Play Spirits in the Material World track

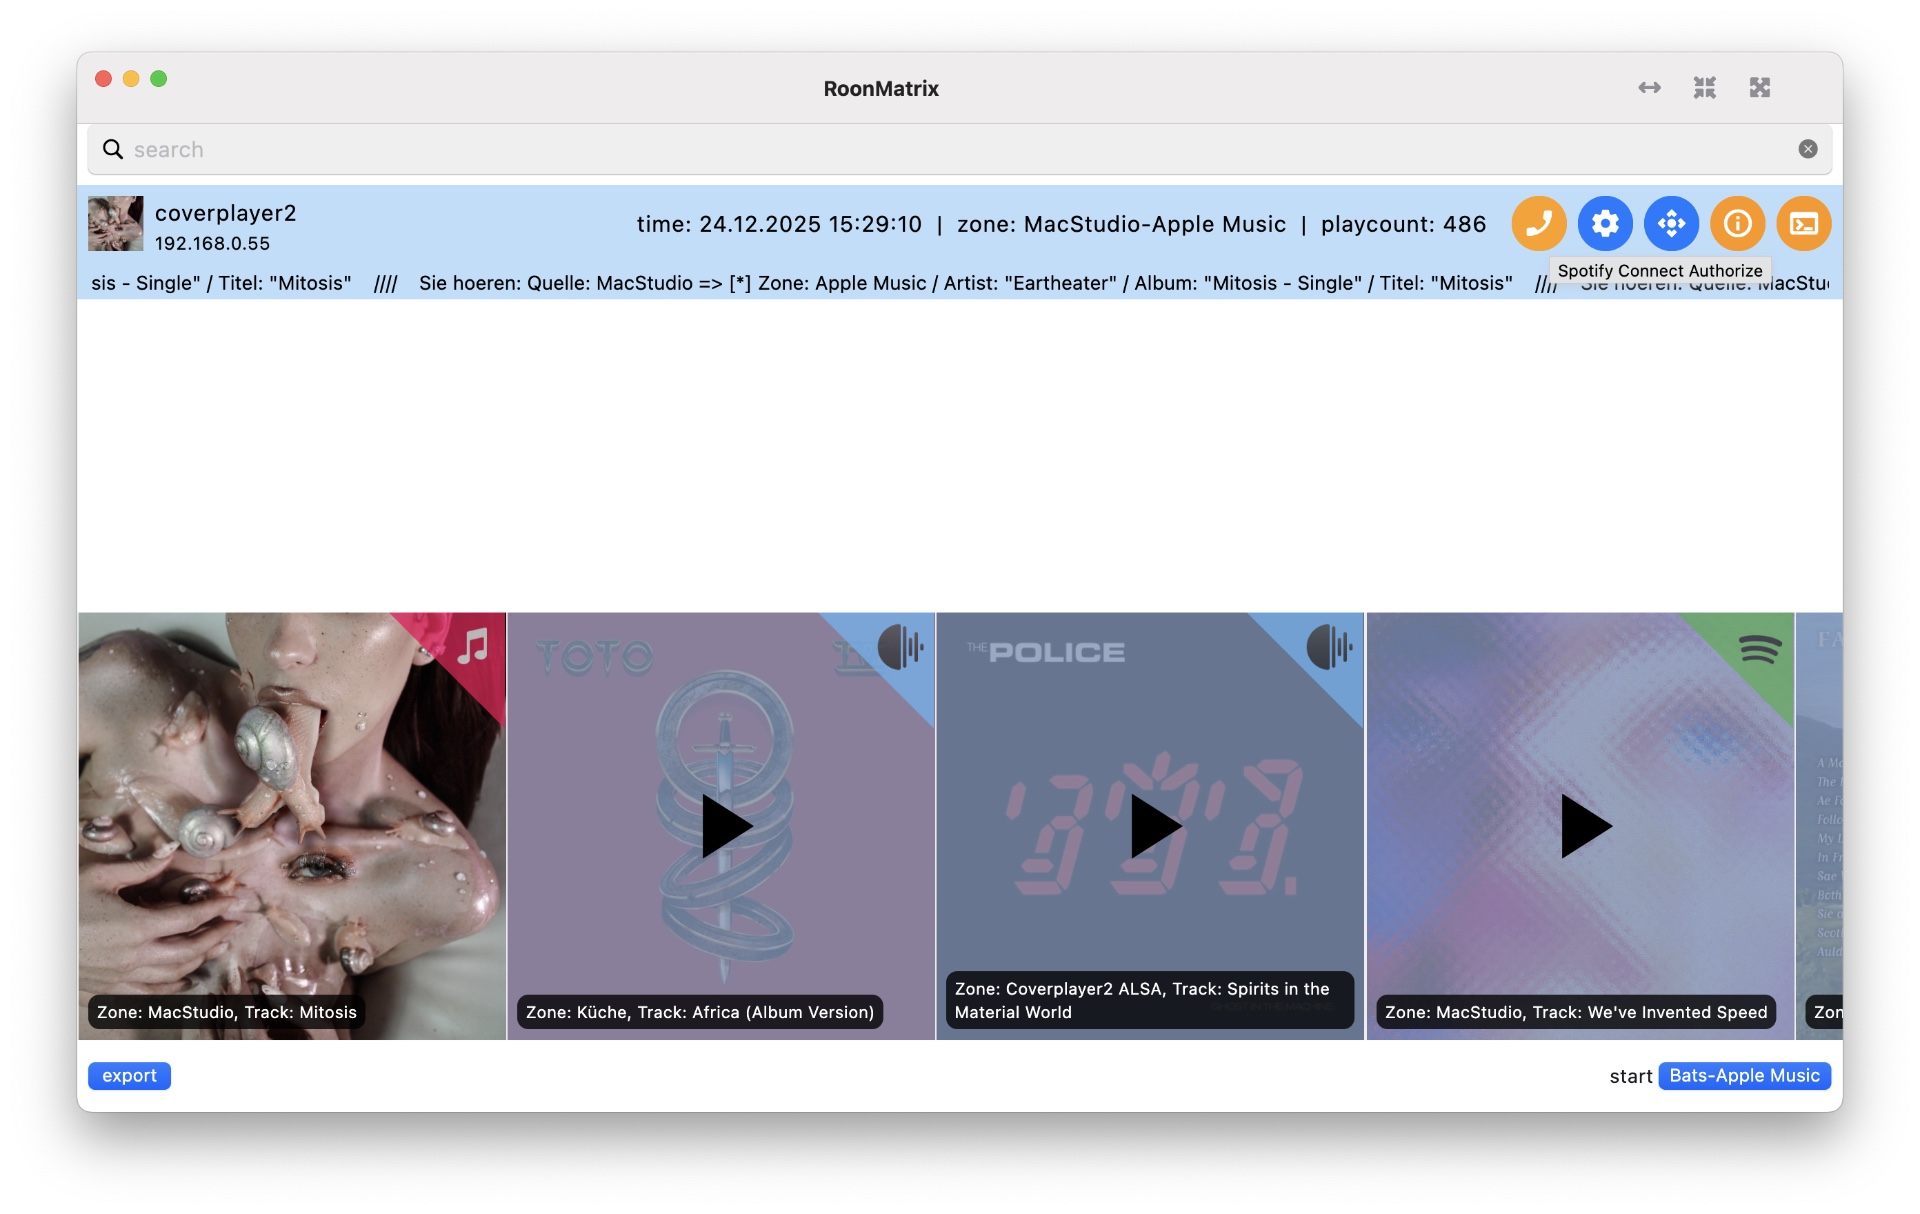point(1154,826)
